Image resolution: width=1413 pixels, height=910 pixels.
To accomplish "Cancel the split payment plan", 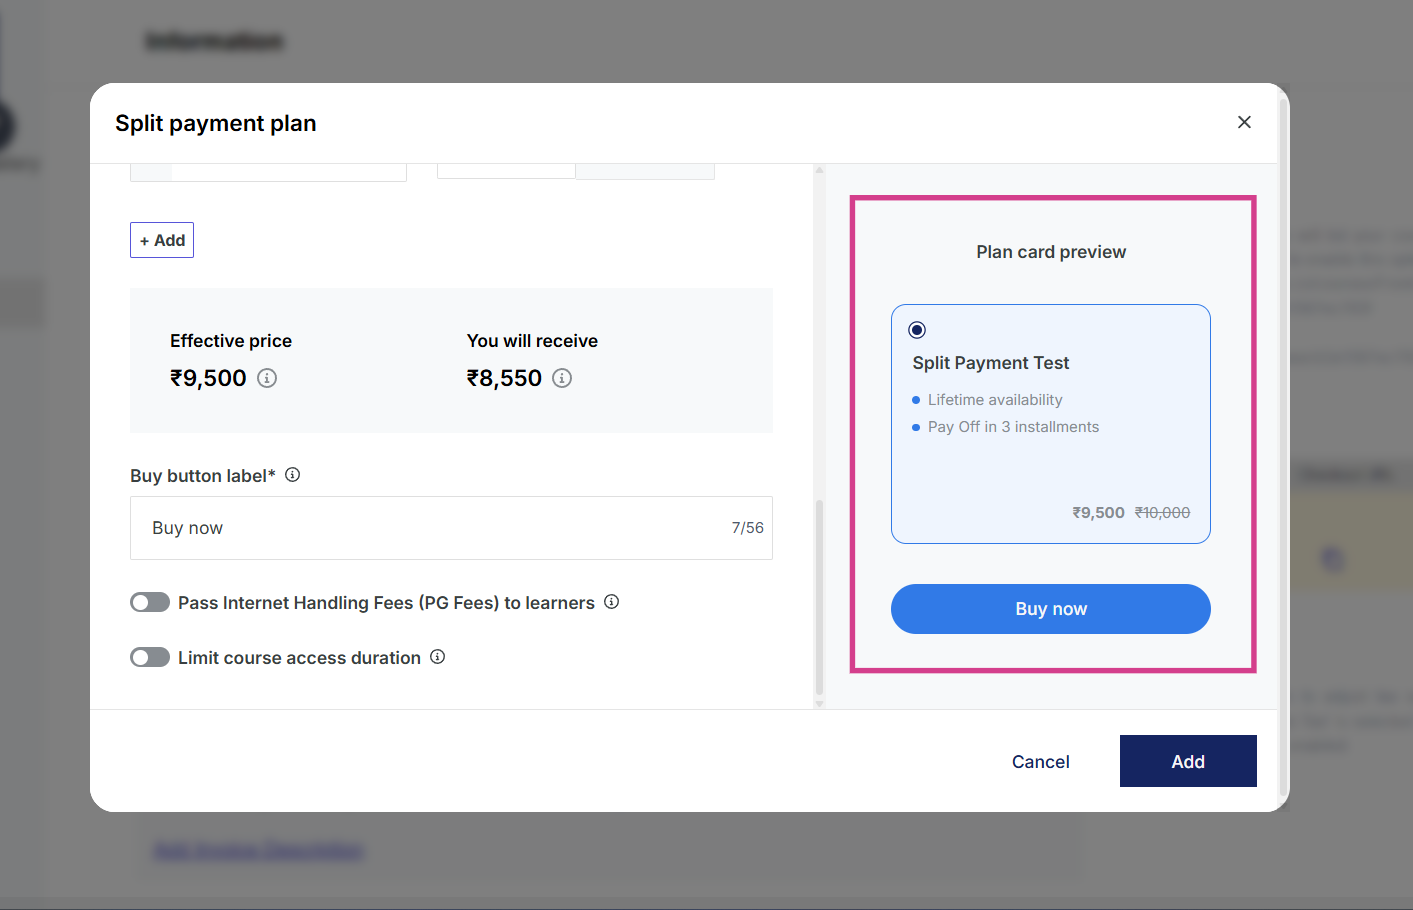I will pos(1040,762).
